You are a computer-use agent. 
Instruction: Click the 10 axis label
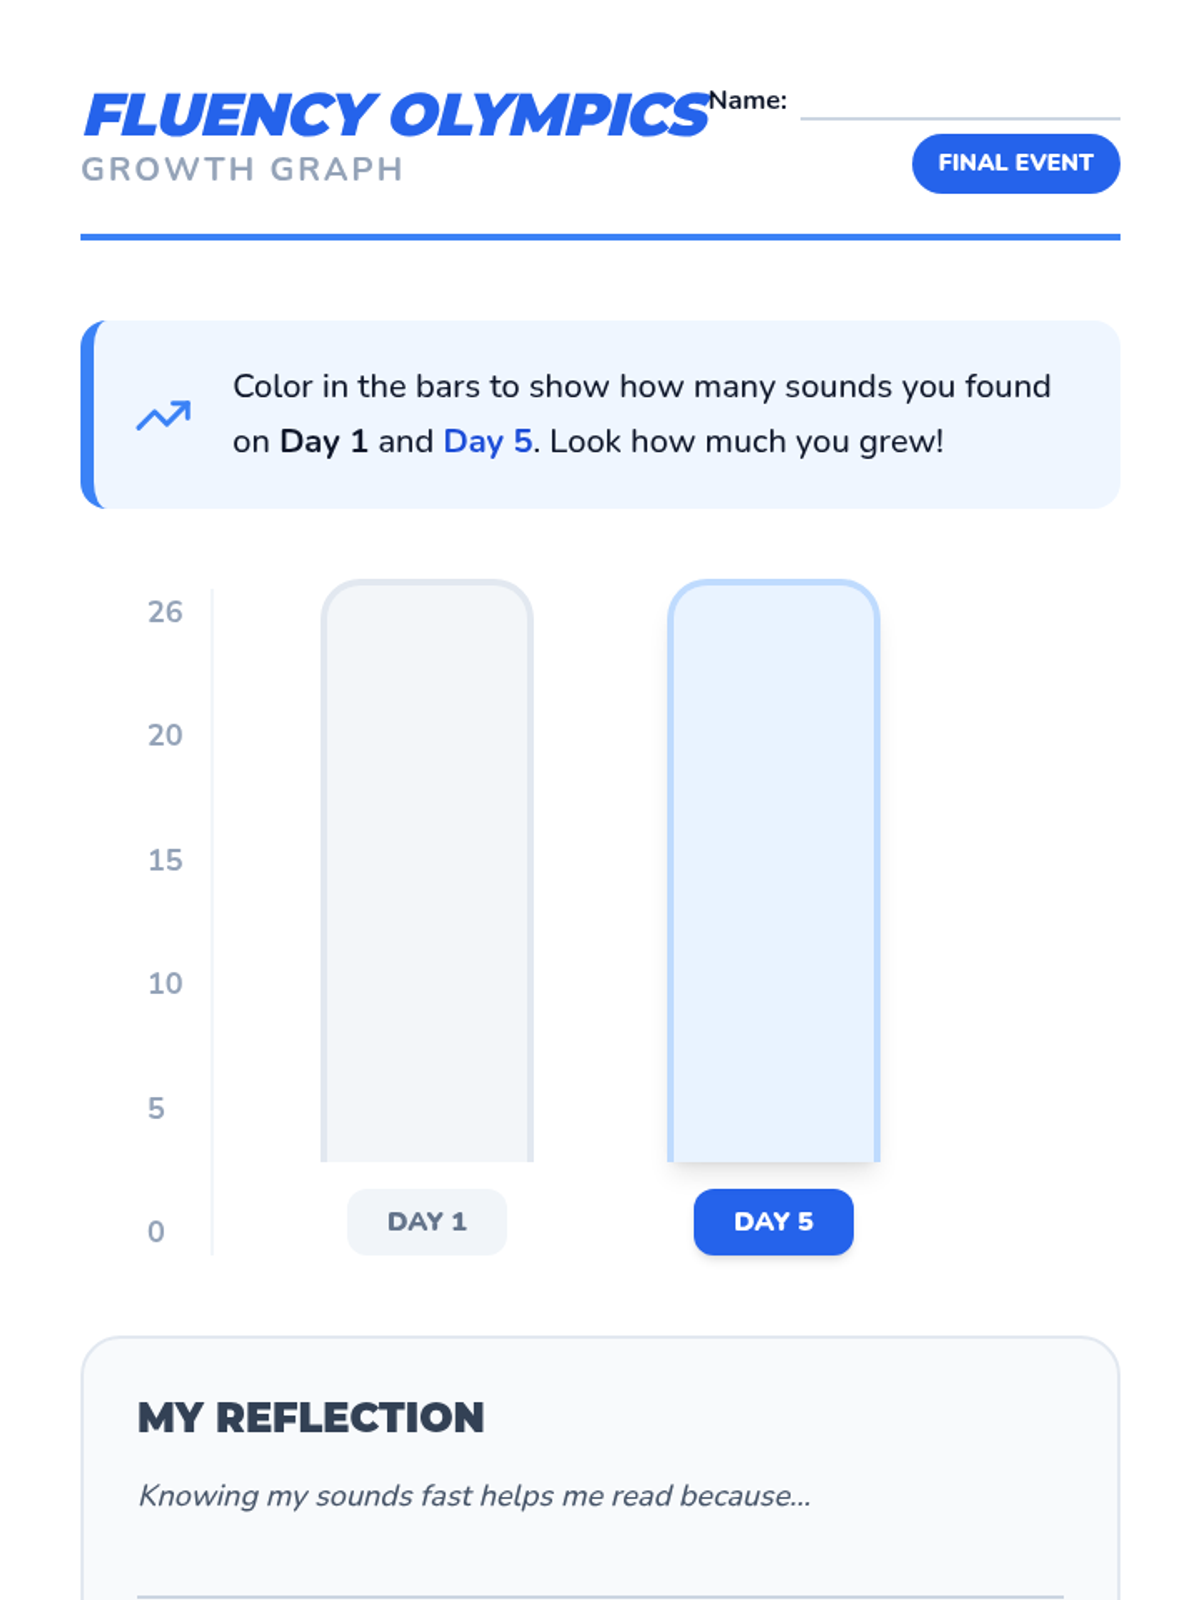pos(165,983)
